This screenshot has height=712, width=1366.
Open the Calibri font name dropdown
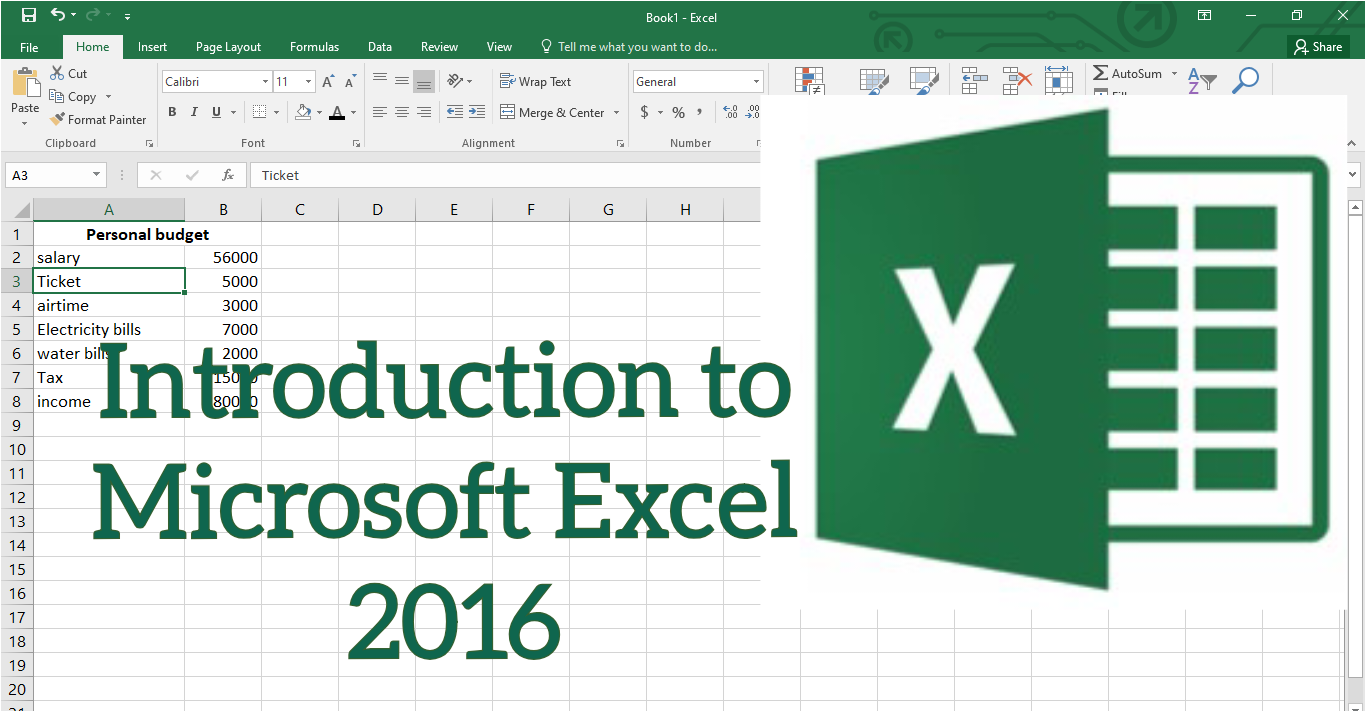pyautogui.click(x=265, y=82)
